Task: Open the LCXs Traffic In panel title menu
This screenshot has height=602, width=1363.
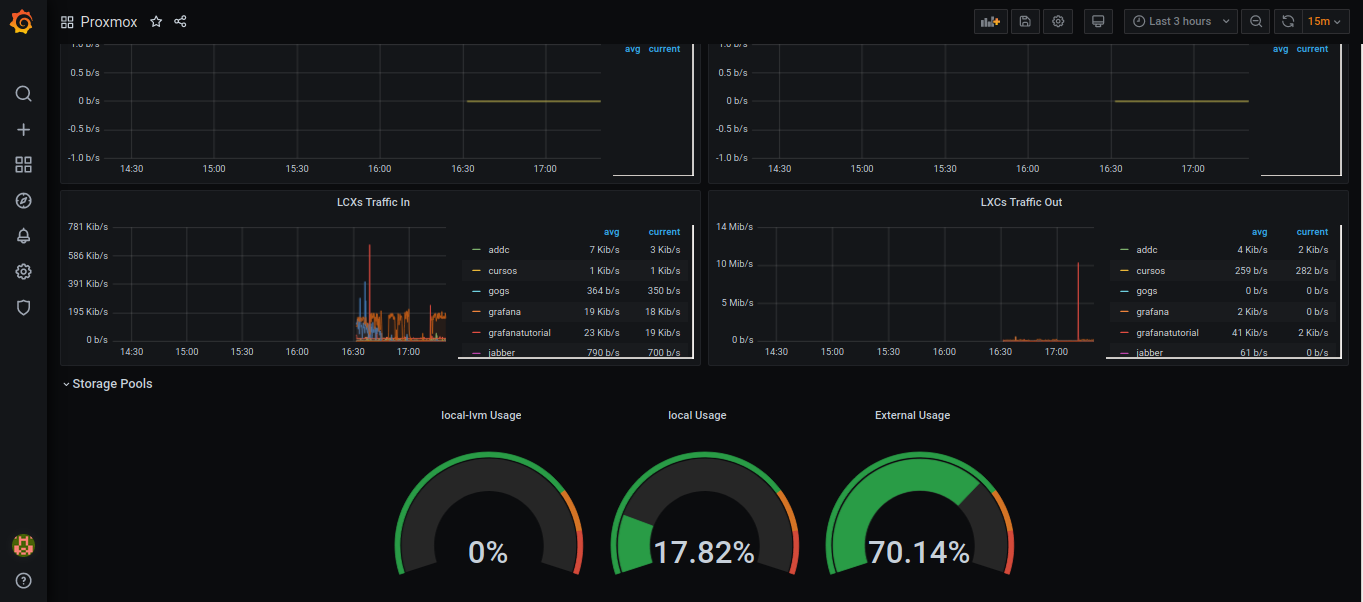Action: (x=373, y=202)
